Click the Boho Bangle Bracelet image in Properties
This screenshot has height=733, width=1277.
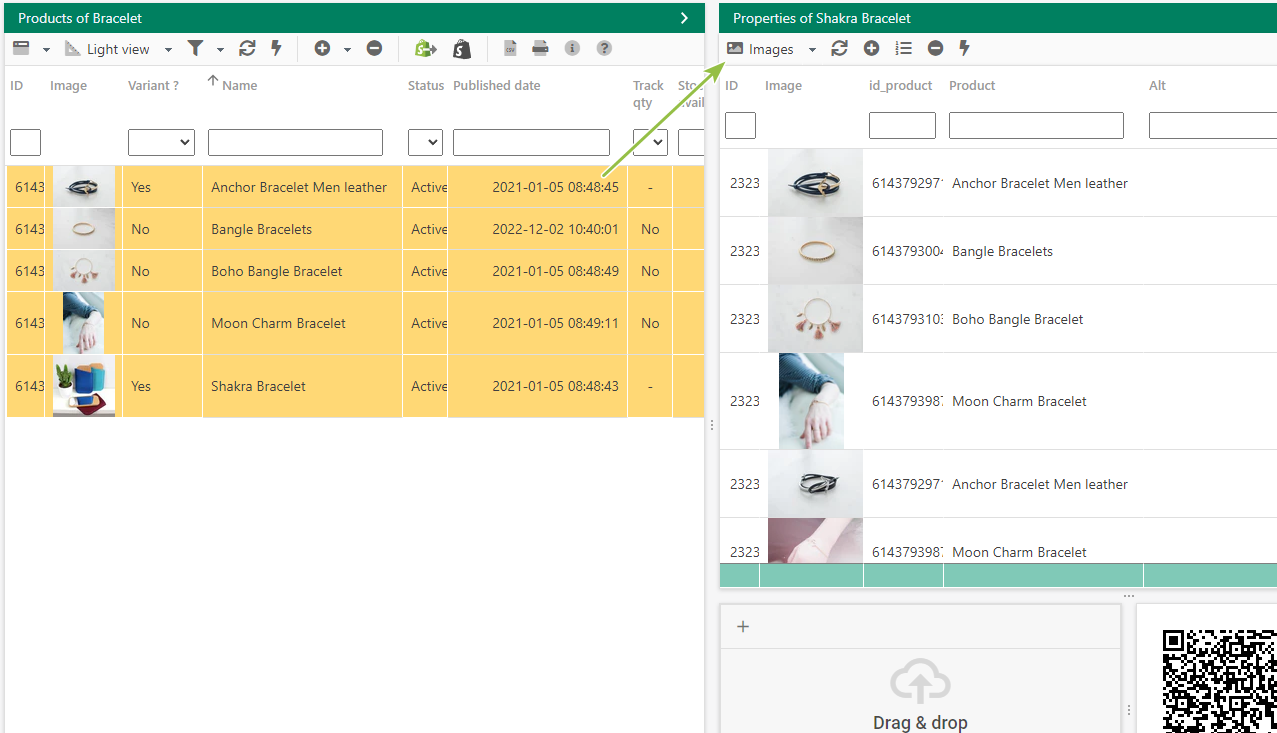[x=815, y=319]
